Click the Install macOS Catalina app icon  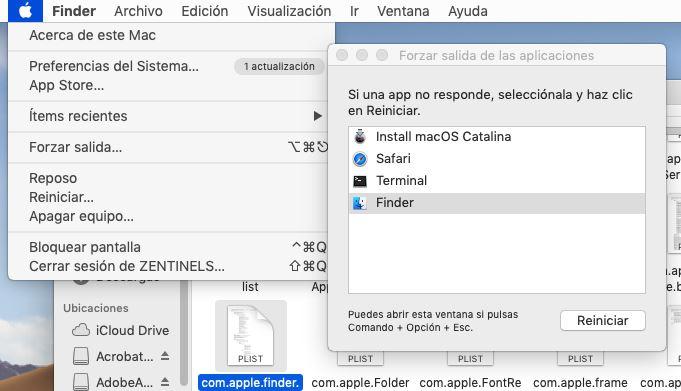tap(360, 136)
